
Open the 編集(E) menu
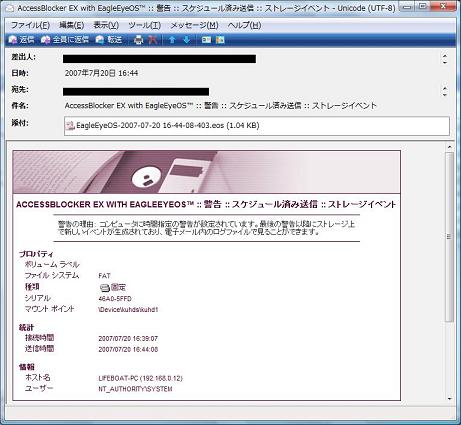(x=72, y=25)
